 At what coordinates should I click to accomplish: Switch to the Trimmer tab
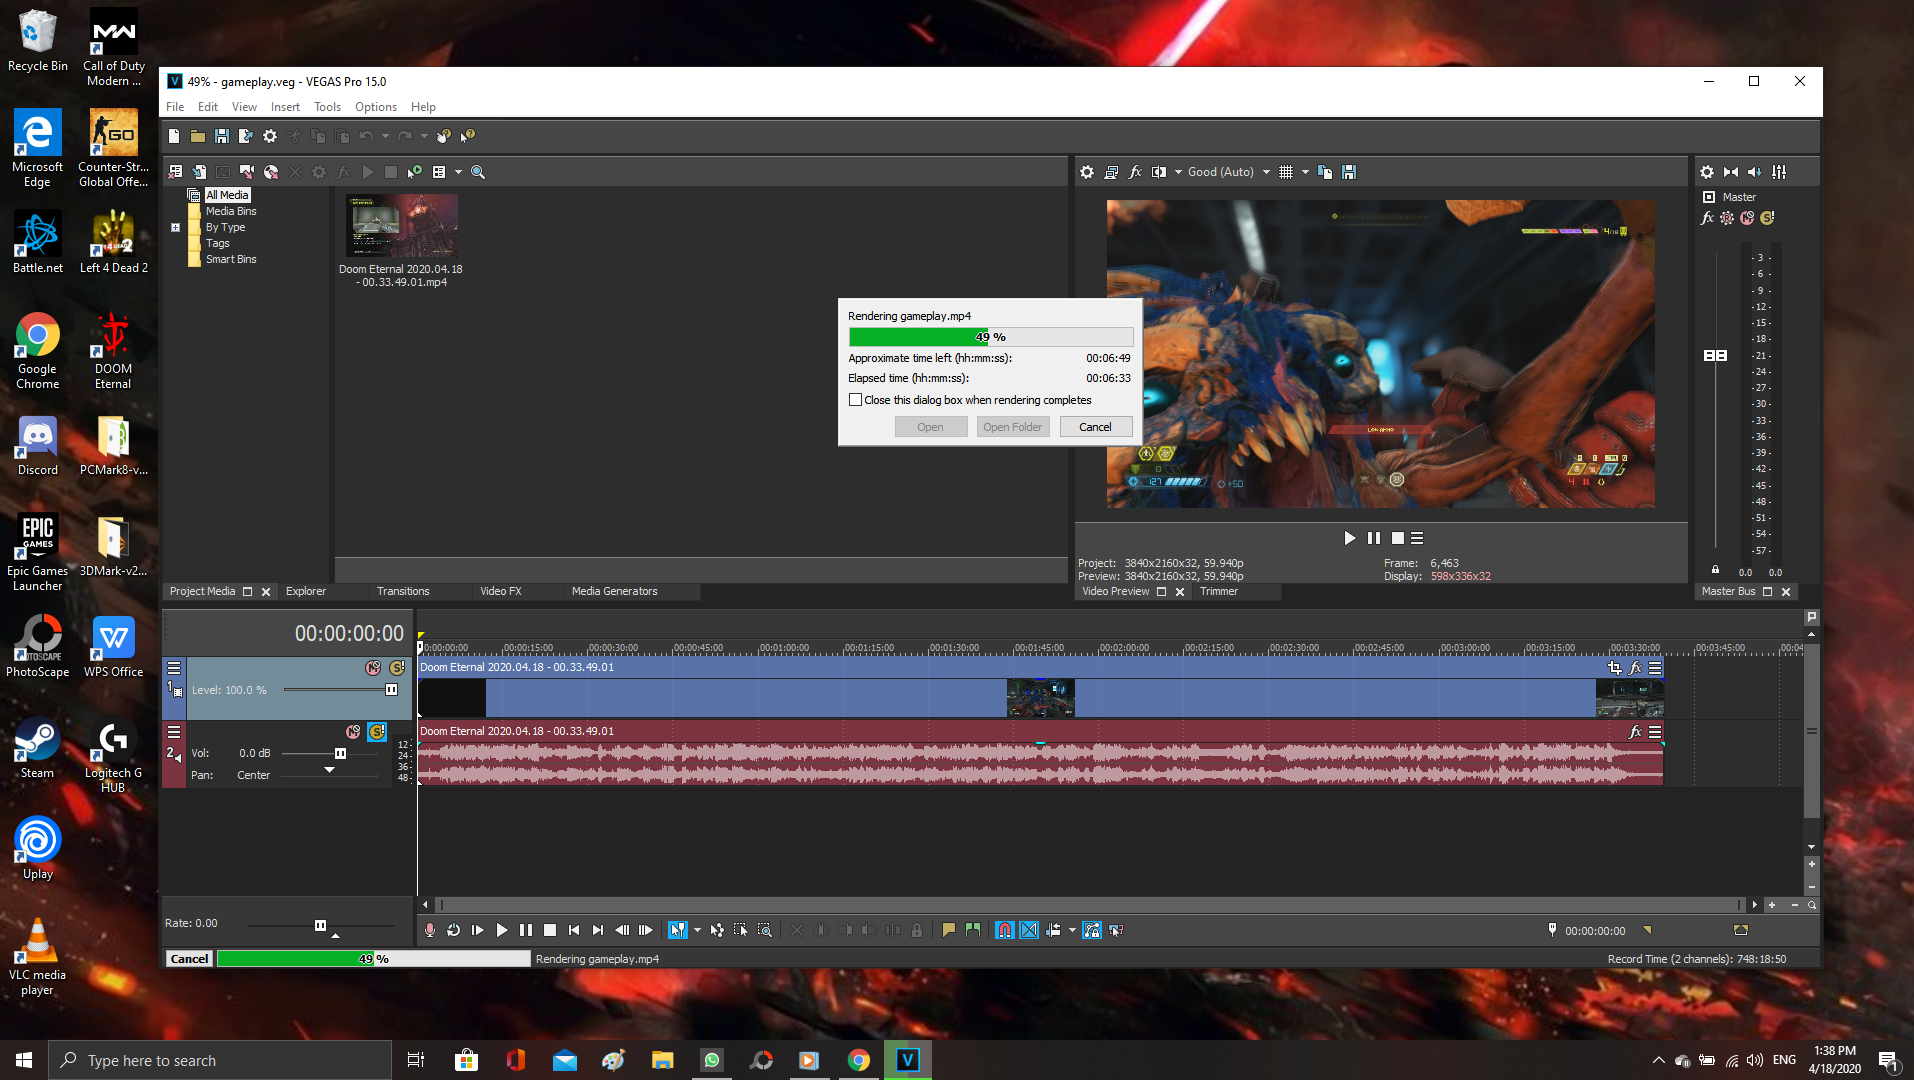click(x=1219, y=592)
